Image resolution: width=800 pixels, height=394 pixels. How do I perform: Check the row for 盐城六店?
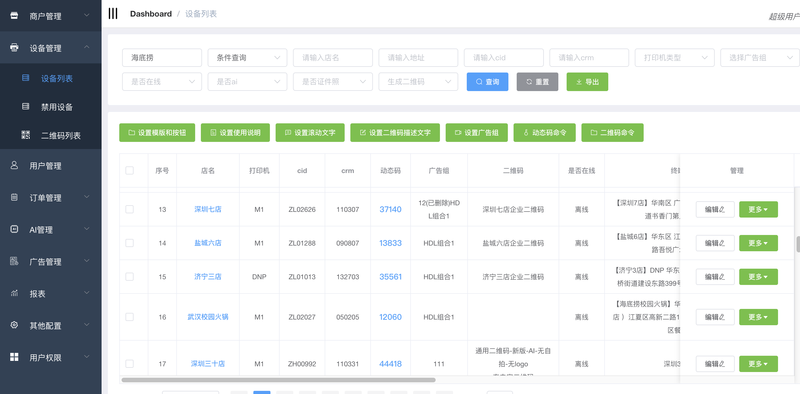point(130,243)
